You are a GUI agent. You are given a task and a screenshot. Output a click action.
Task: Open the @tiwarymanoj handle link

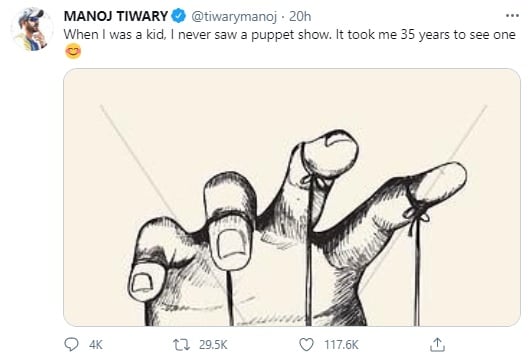(x=234, y=16)
